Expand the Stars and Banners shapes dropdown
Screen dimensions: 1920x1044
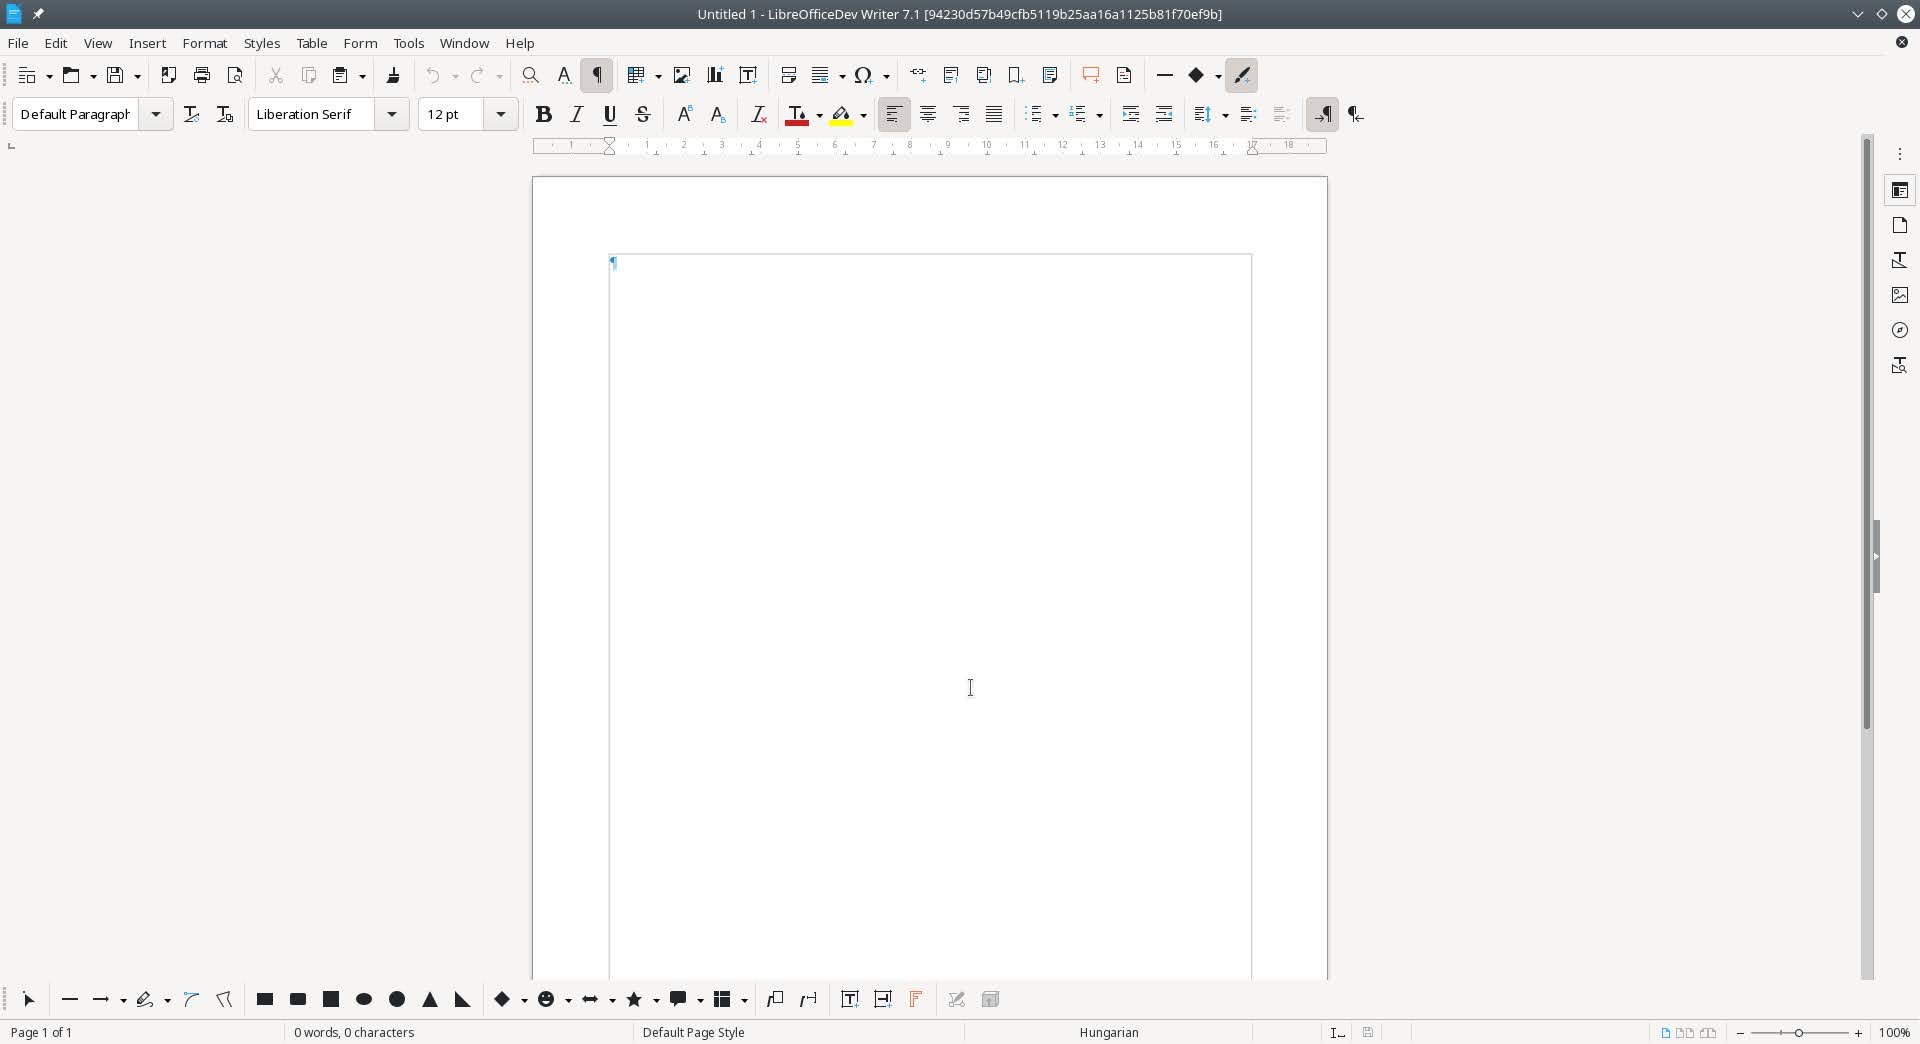point(656,1000)
